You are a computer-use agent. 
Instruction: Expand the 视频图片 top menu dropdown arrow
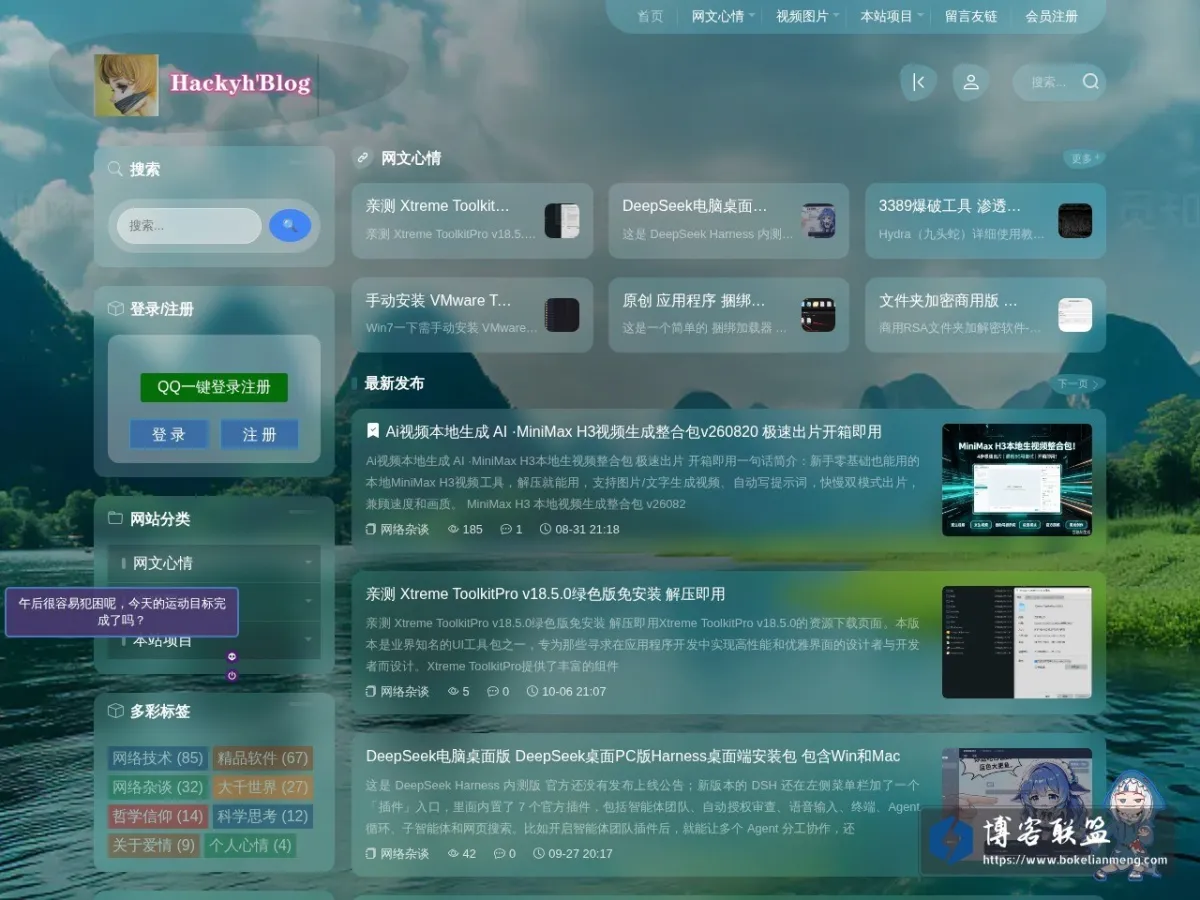836,16
